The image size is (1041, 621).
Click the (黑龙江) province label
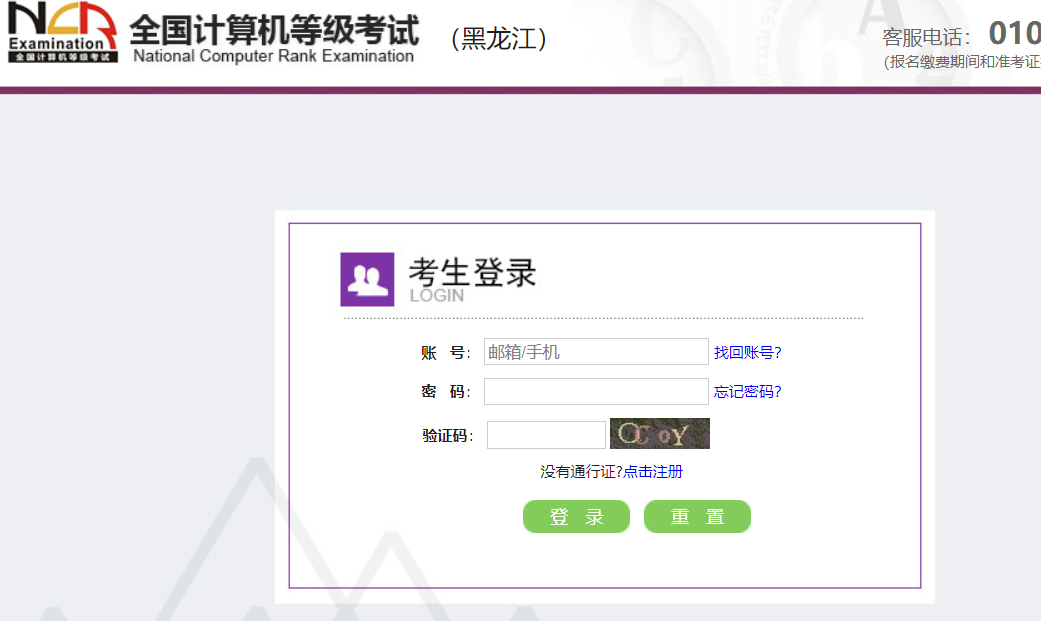[x=499, y=38]
